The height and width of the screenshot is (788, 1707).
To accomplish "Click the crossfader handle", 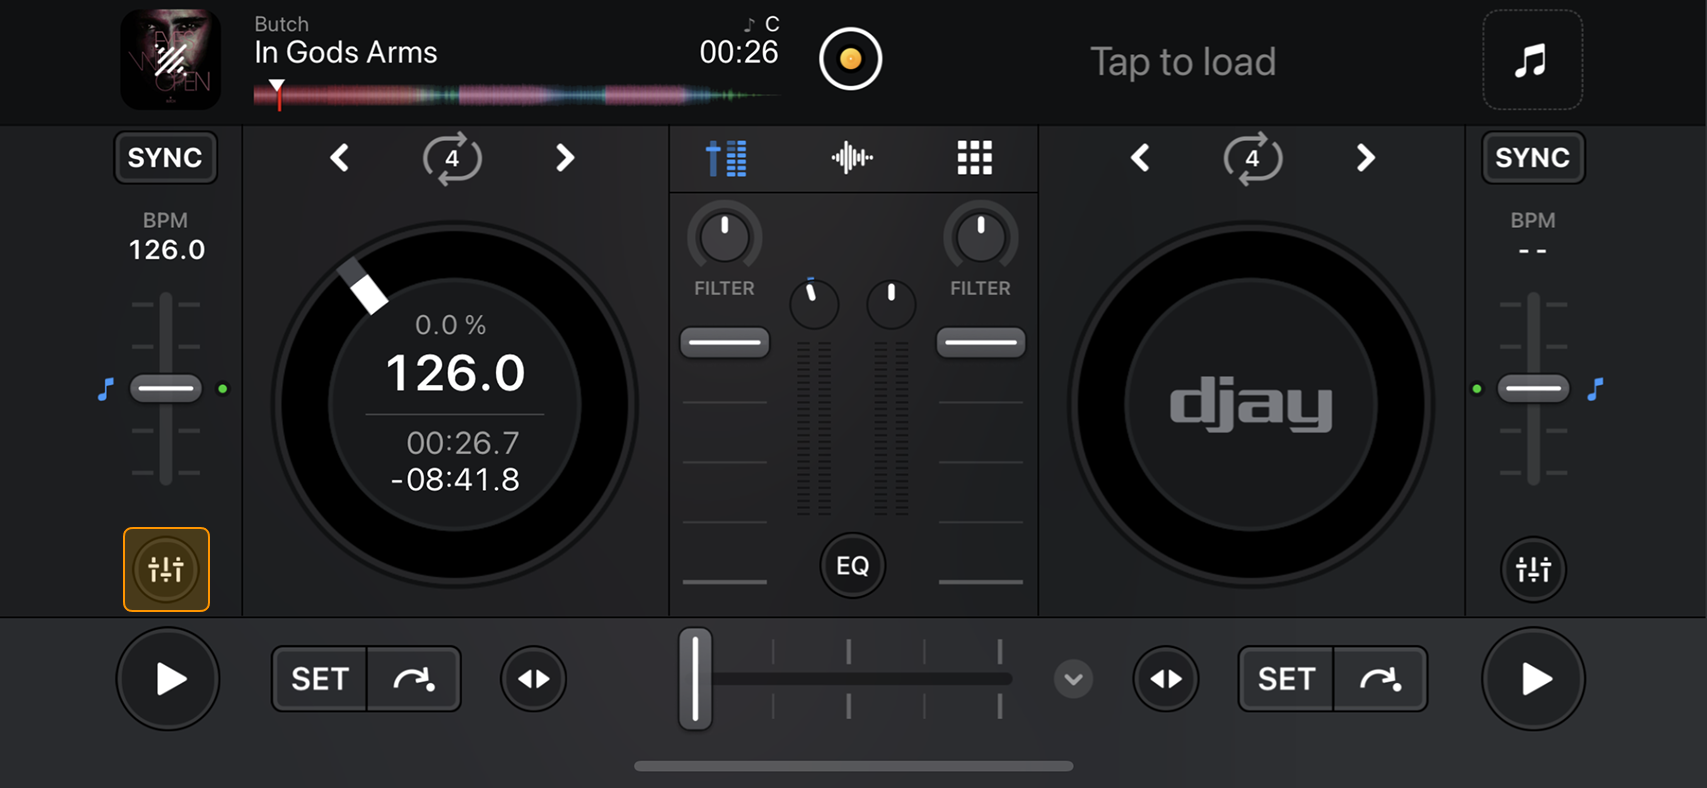I will (695, 679).
